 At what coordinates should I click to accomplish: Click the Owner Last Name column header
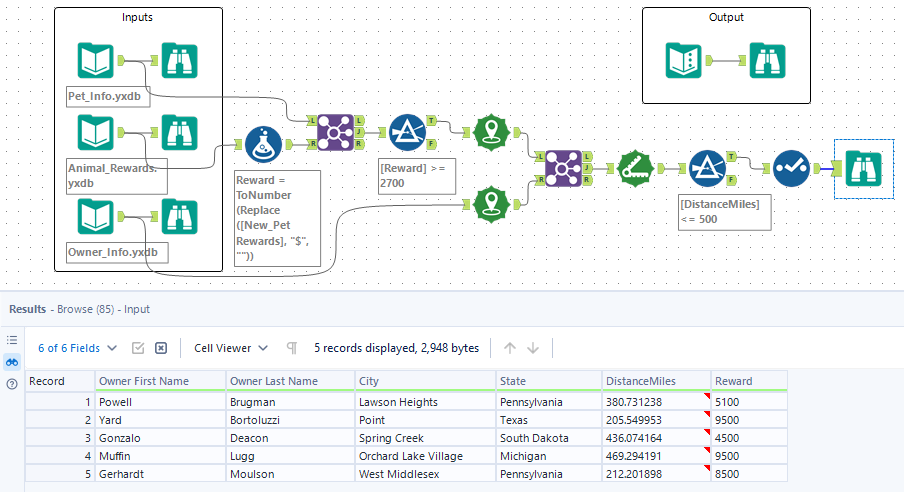click(x=291, y=381)
